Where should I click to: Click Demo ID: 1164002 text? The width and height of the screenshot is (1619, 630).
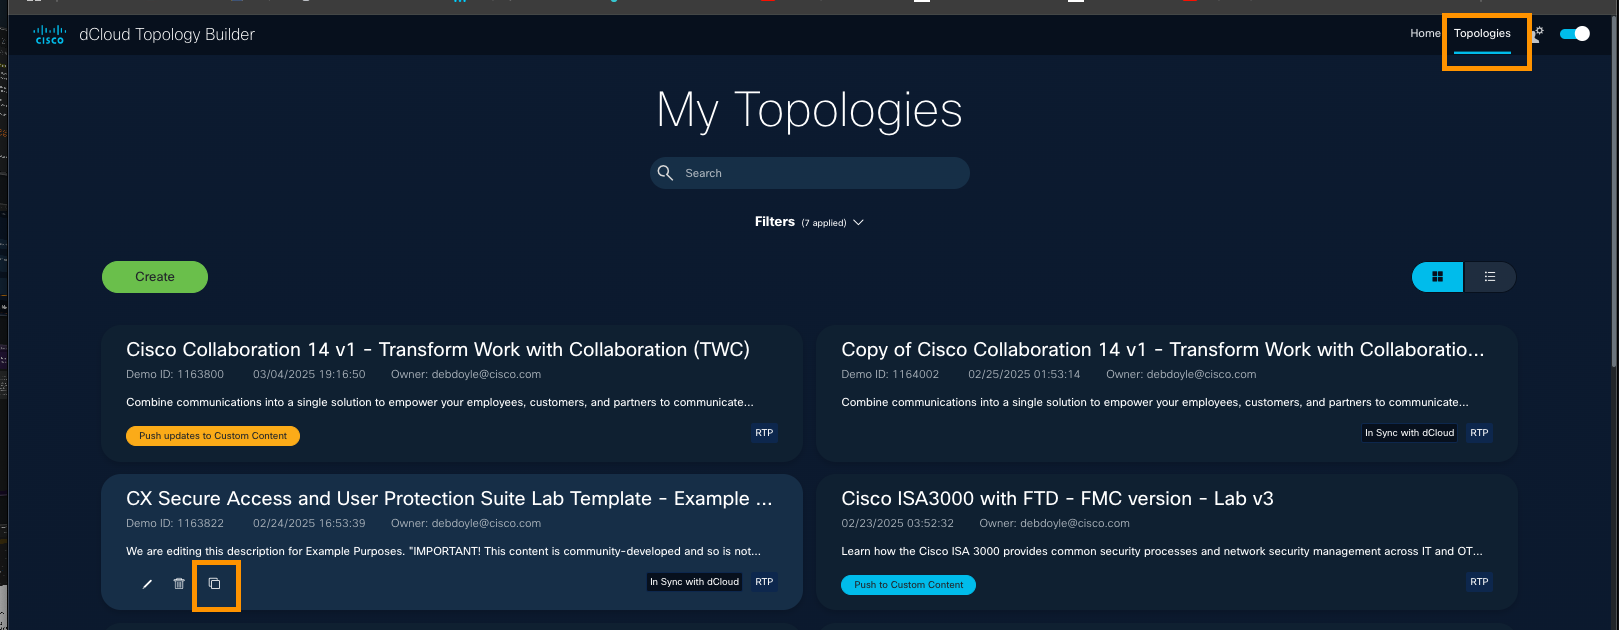point(890,374)
